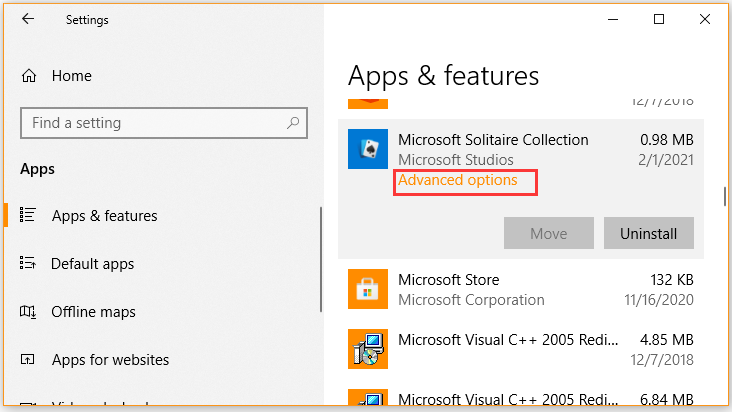Click the Offline maps map icon
732x412 pixels.
pyautogui.click(x=28, y=311)
